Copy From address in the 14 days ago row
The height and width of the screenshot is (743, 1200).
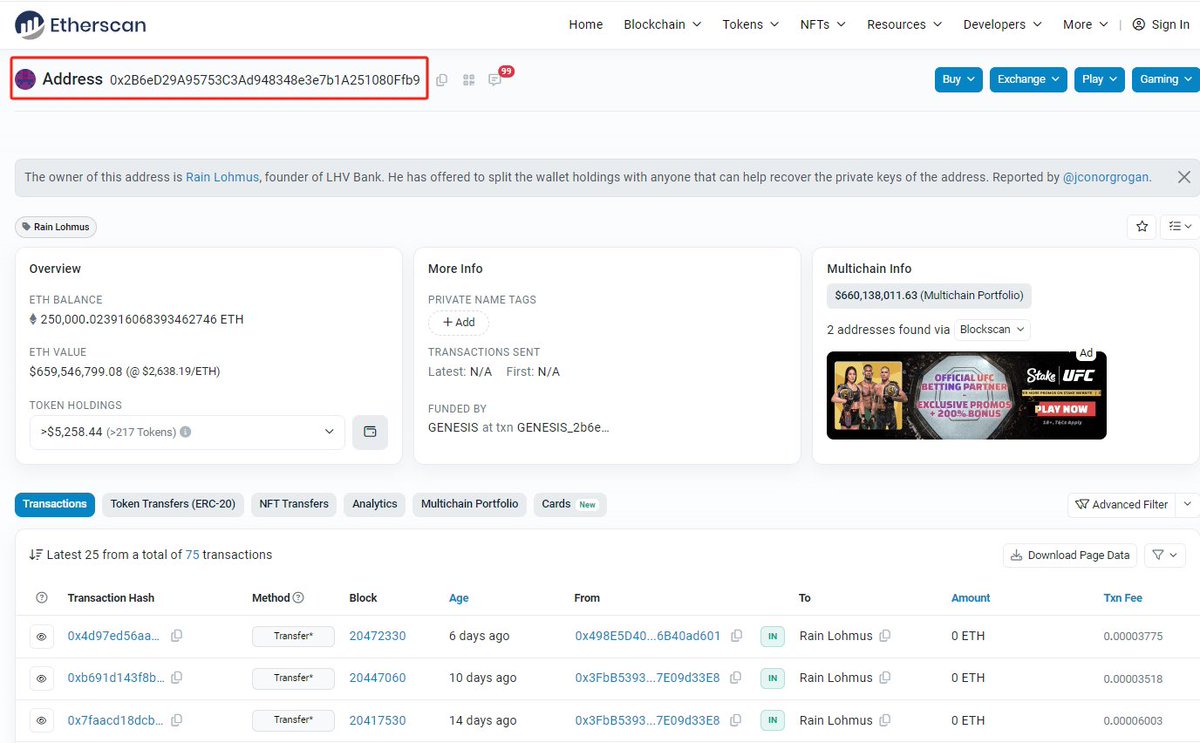coord(737,720)
